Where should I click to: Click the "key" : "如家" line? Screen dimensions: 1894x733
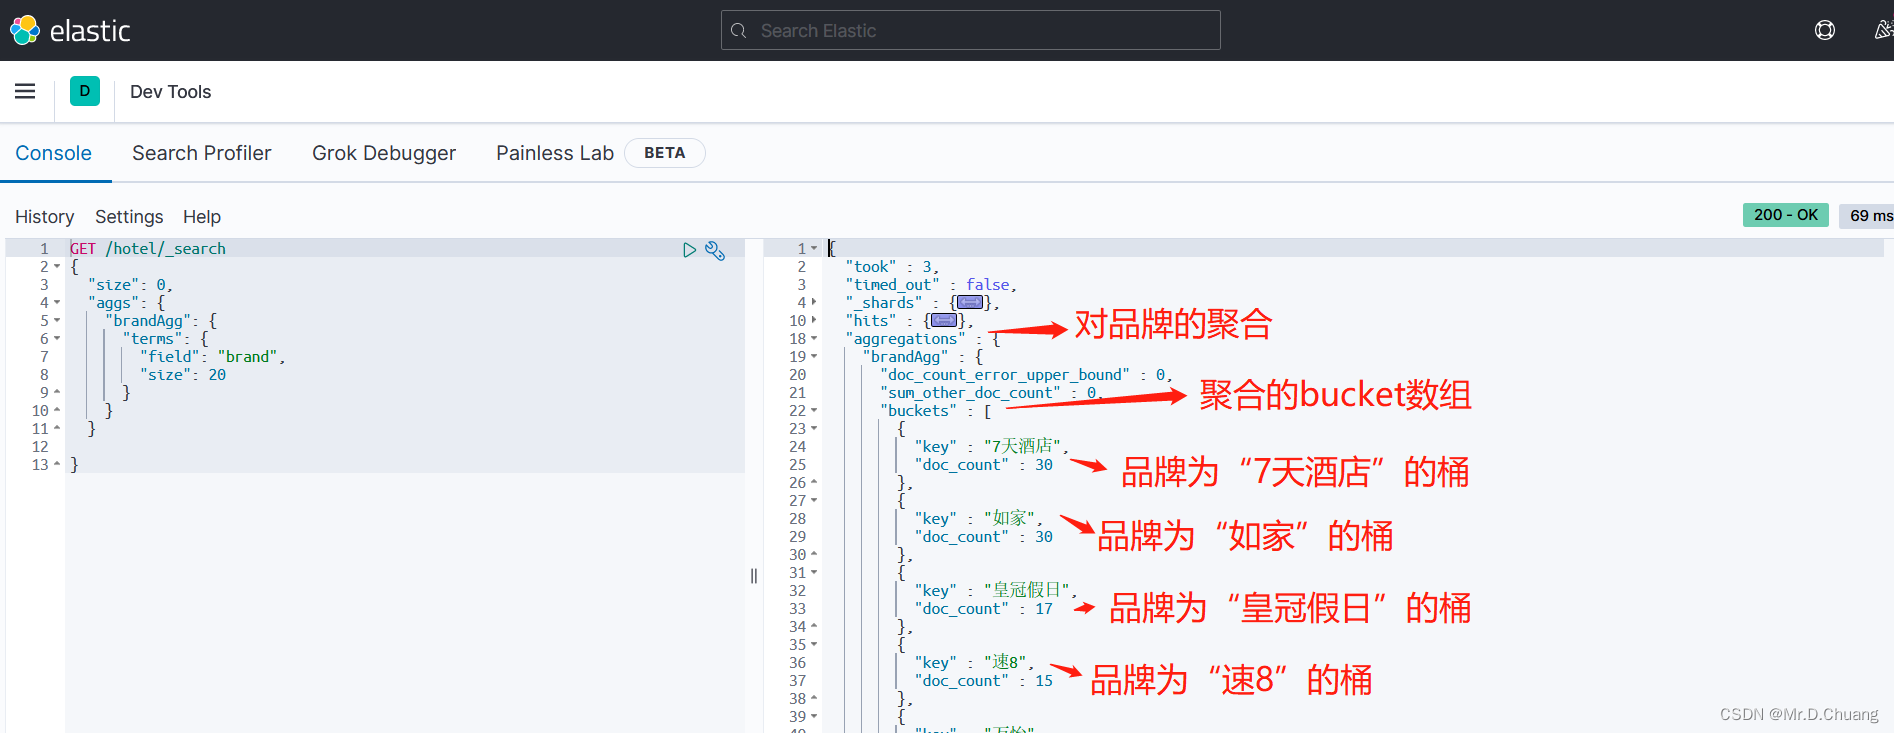pos(979,518)
